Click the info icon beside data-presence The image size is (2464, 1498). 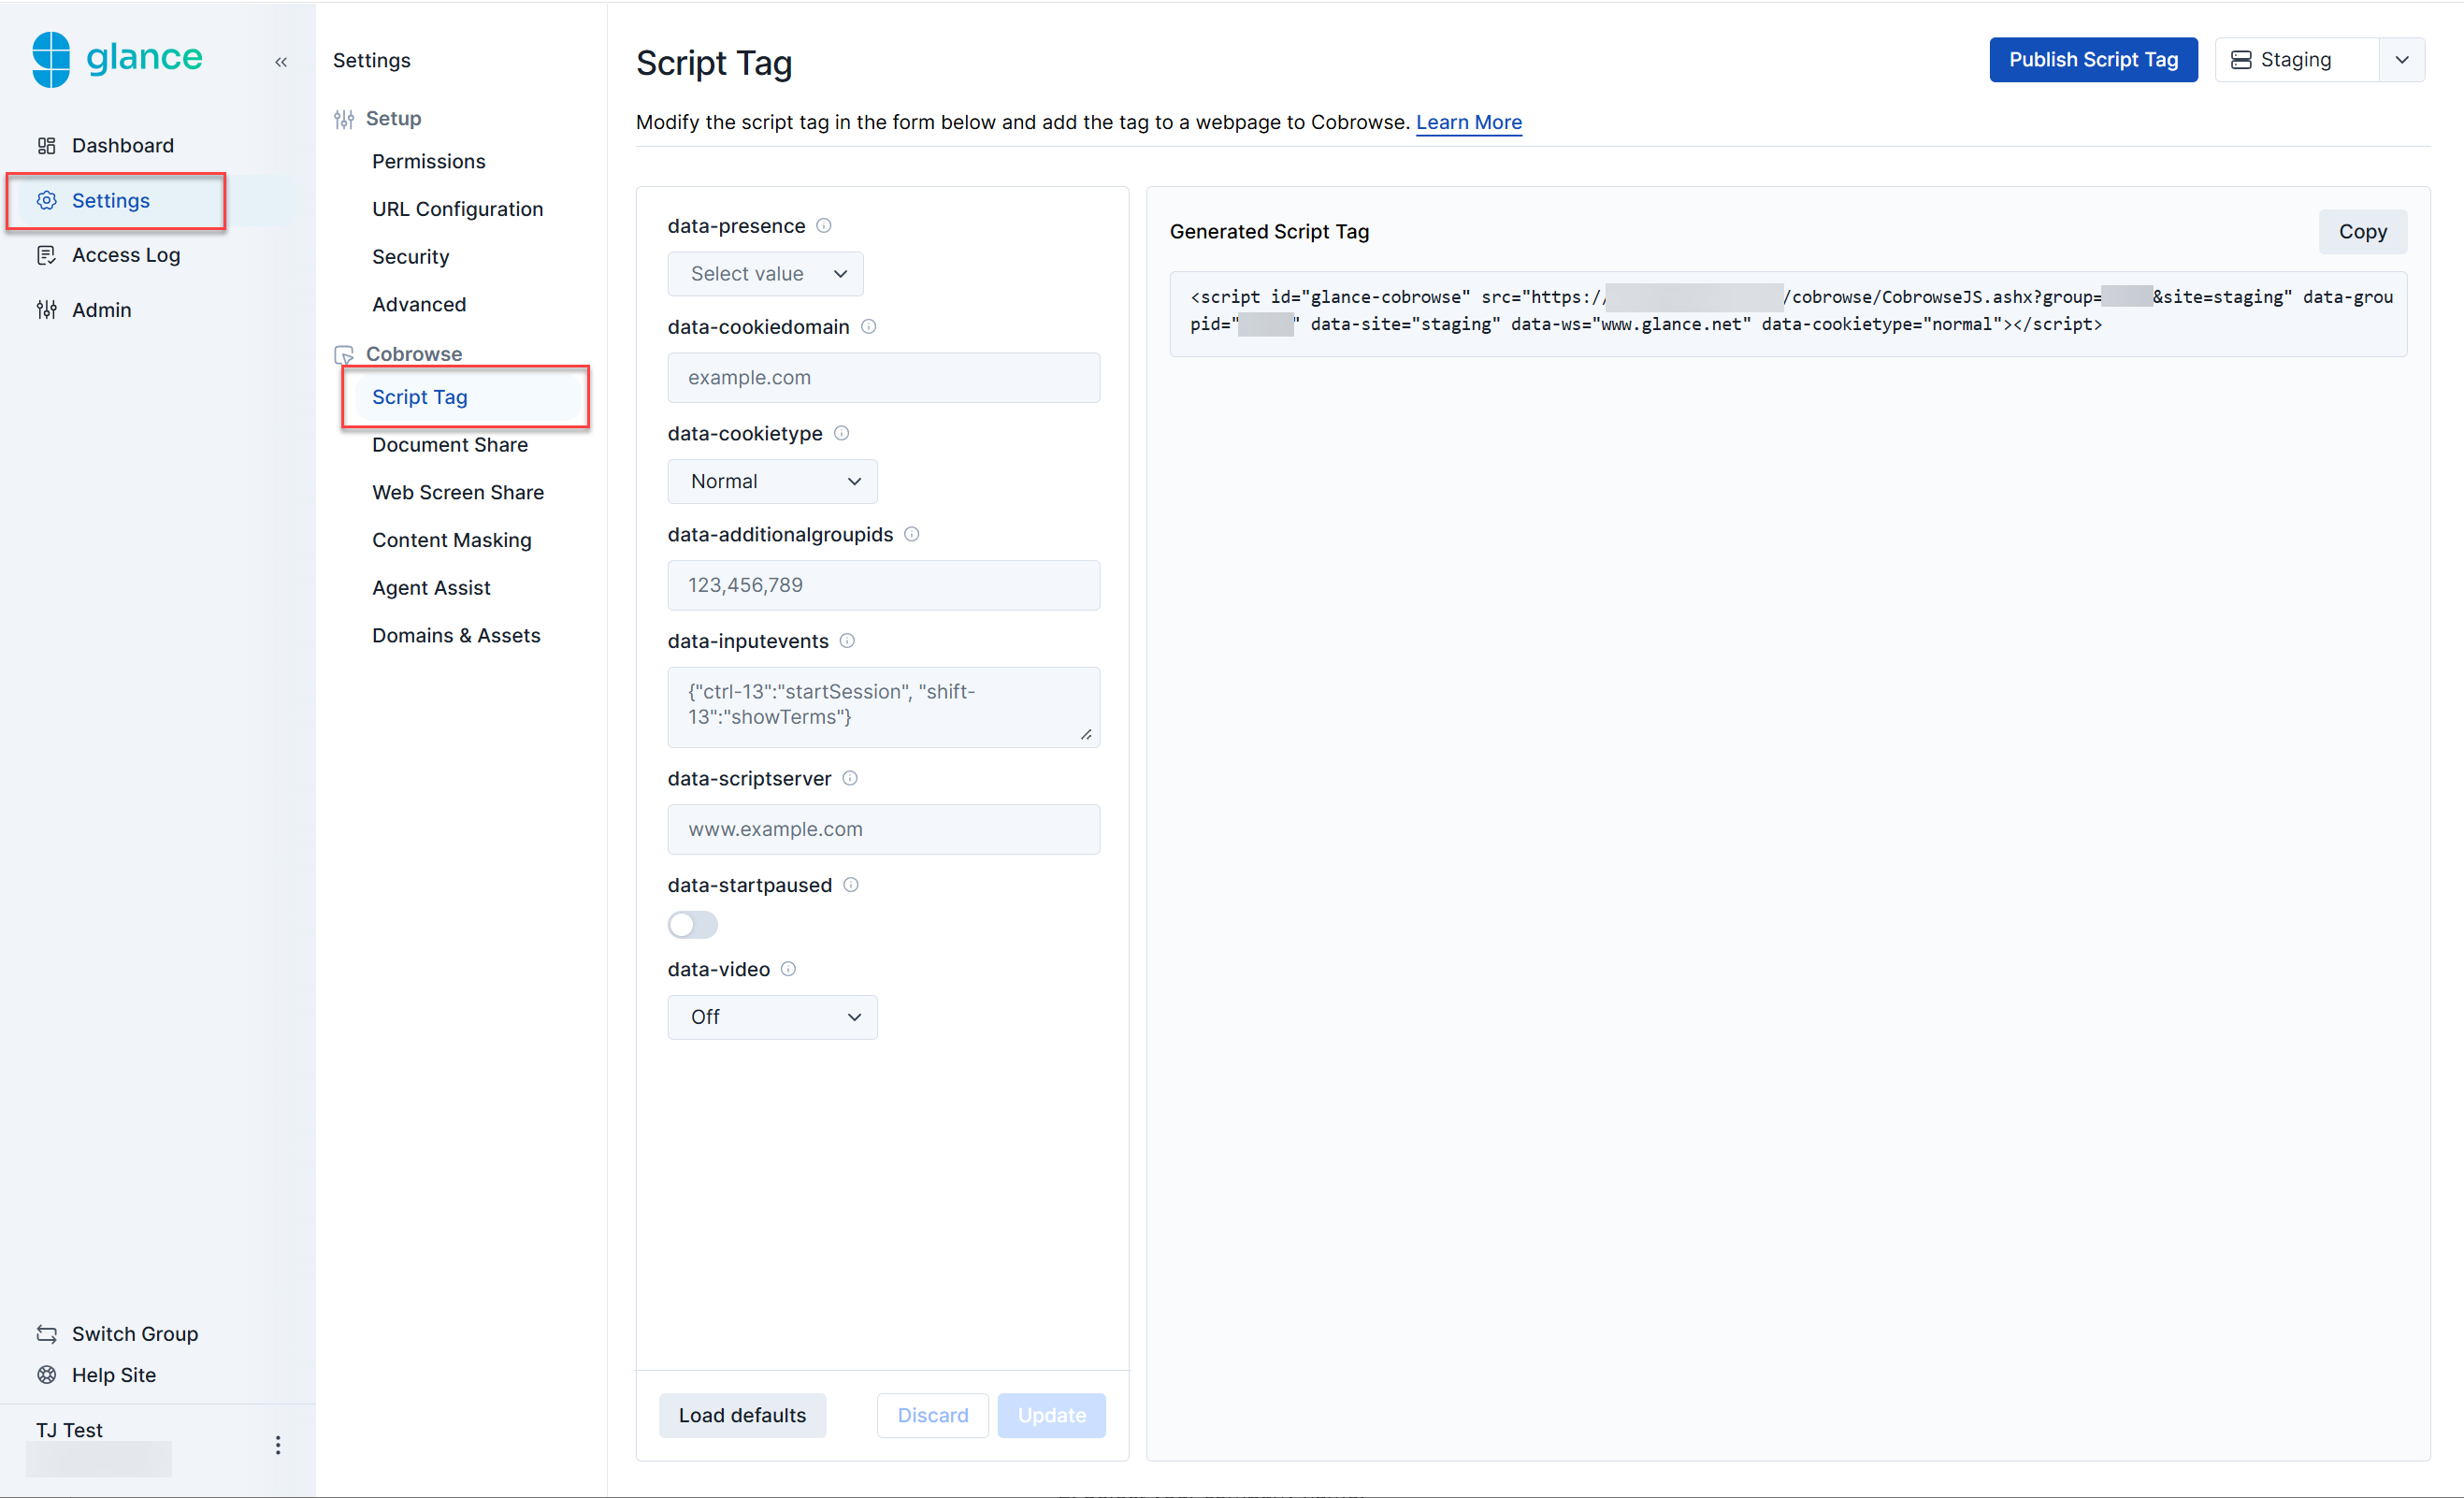pos(824,226)
